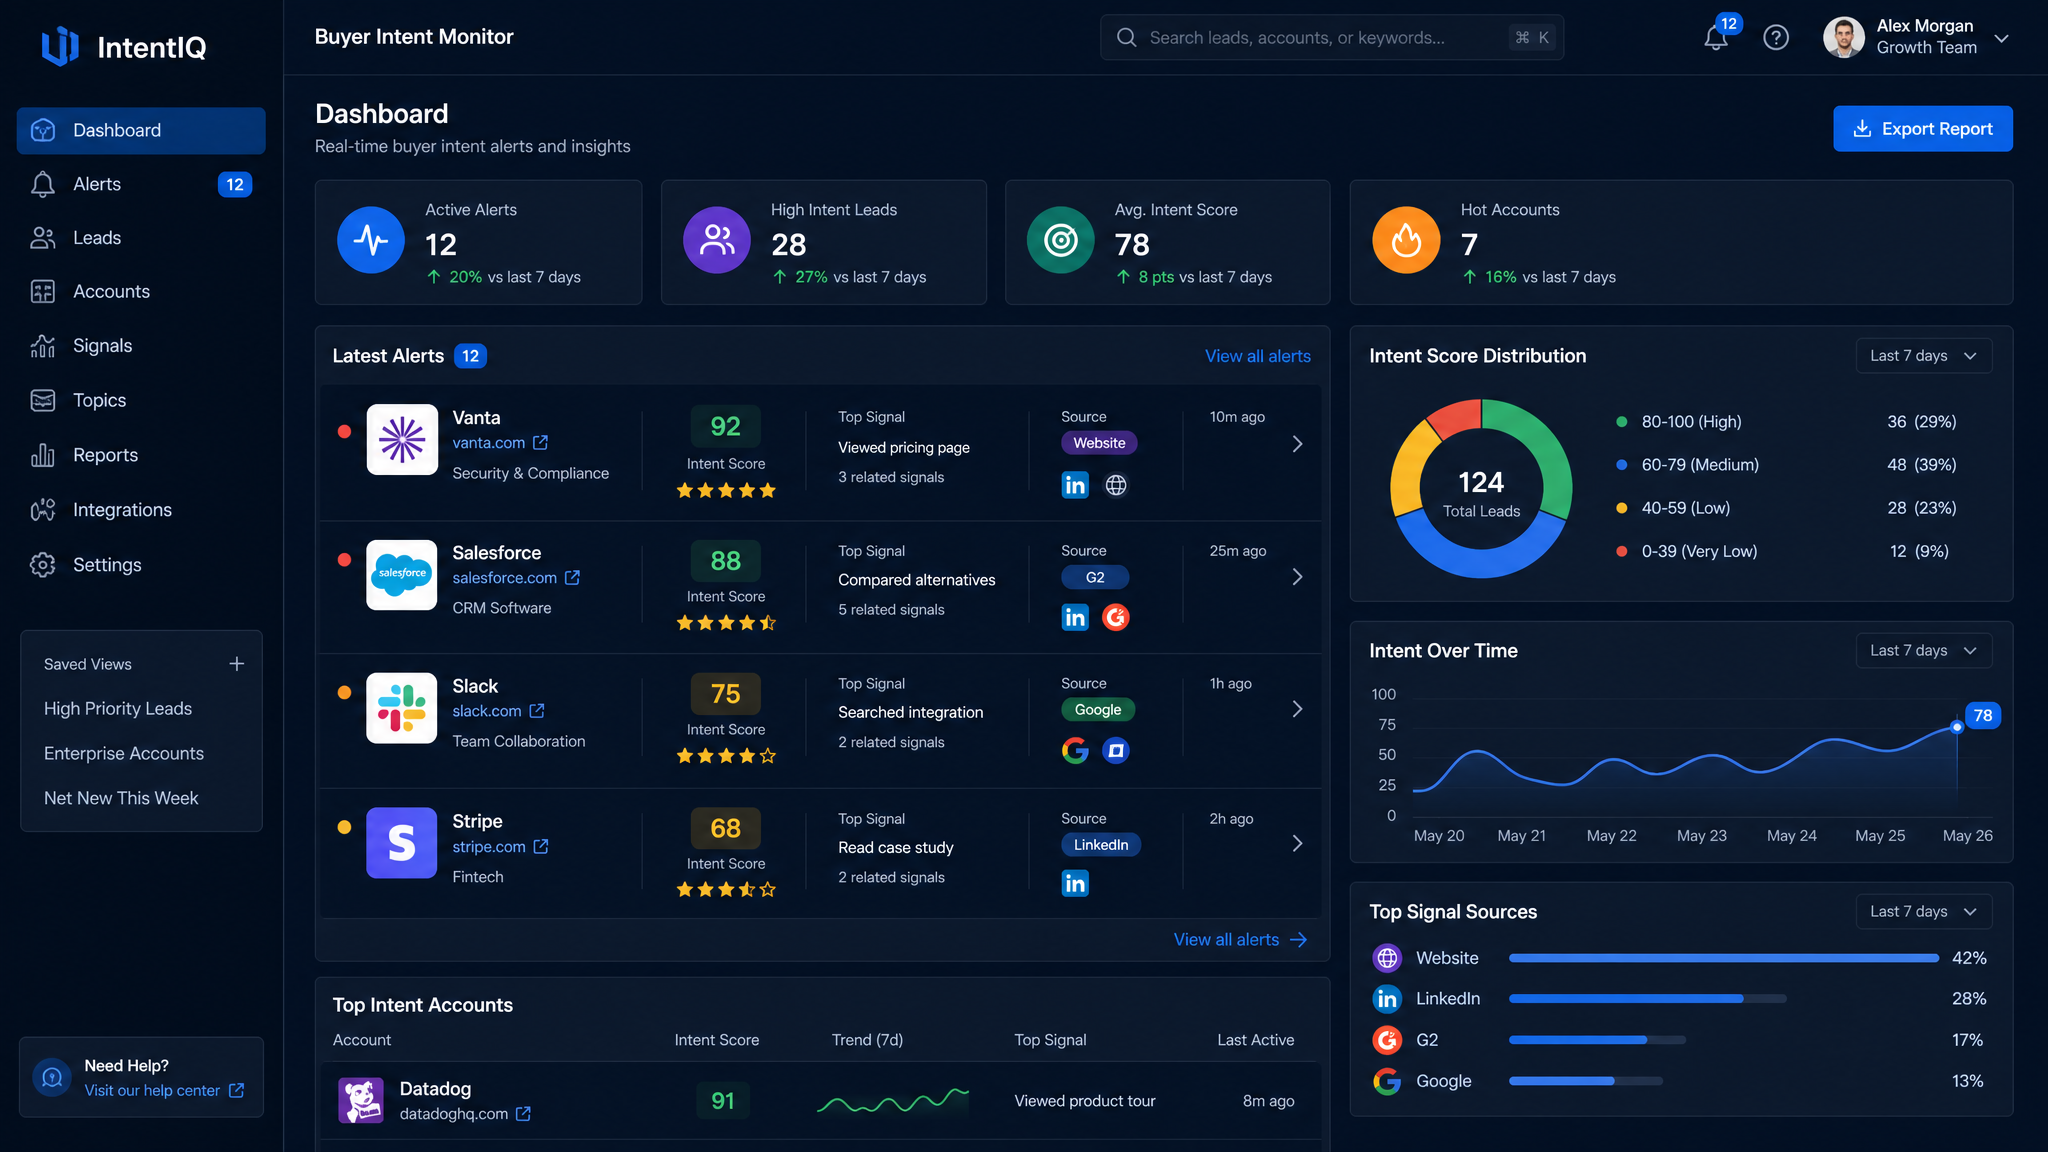Open Intent Score Distribution Last 7 days dropdown
This screenshot has width=2048, height=1152.
click(x=1924, y=356)
